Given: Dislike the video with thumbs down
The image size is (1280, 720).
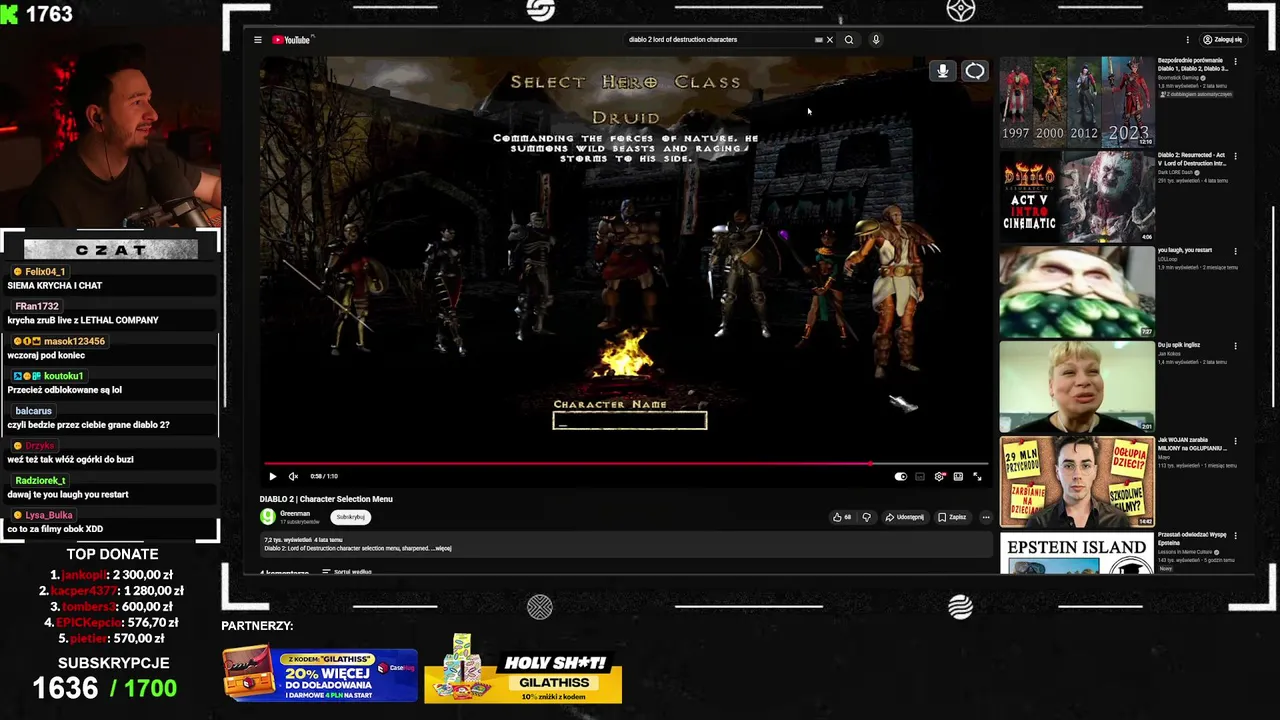Looking at the screenshot, I should click(x=866, y=517).
